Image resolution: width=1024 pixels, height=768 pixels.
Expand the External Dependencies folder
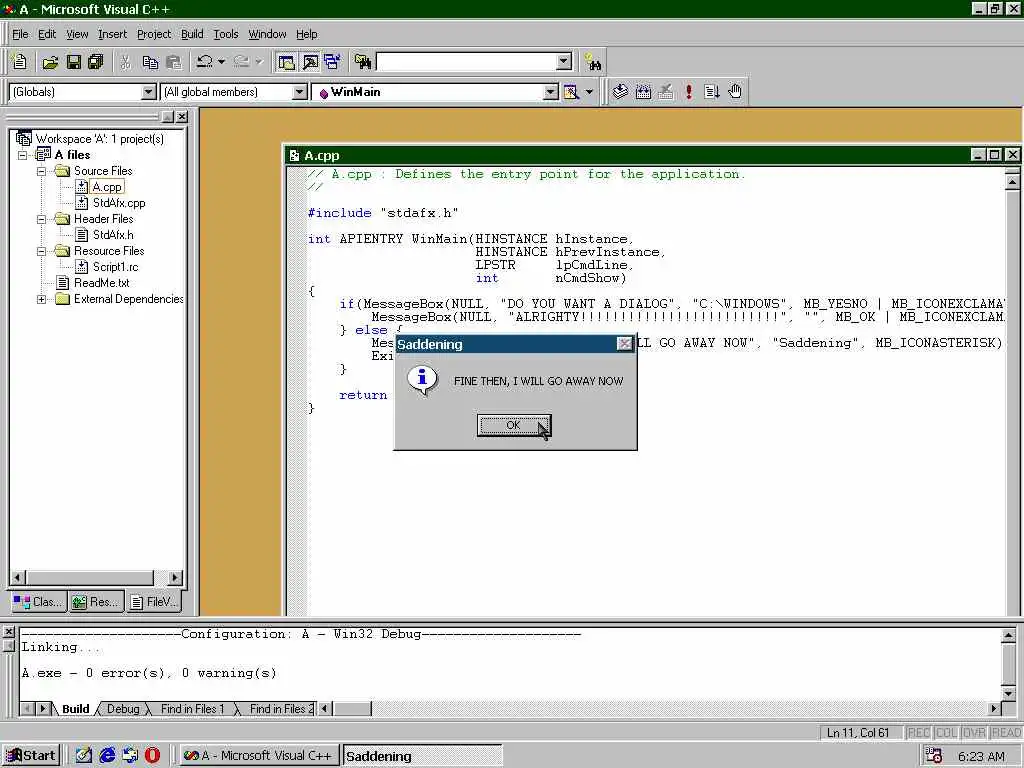(x=41, y=299)
